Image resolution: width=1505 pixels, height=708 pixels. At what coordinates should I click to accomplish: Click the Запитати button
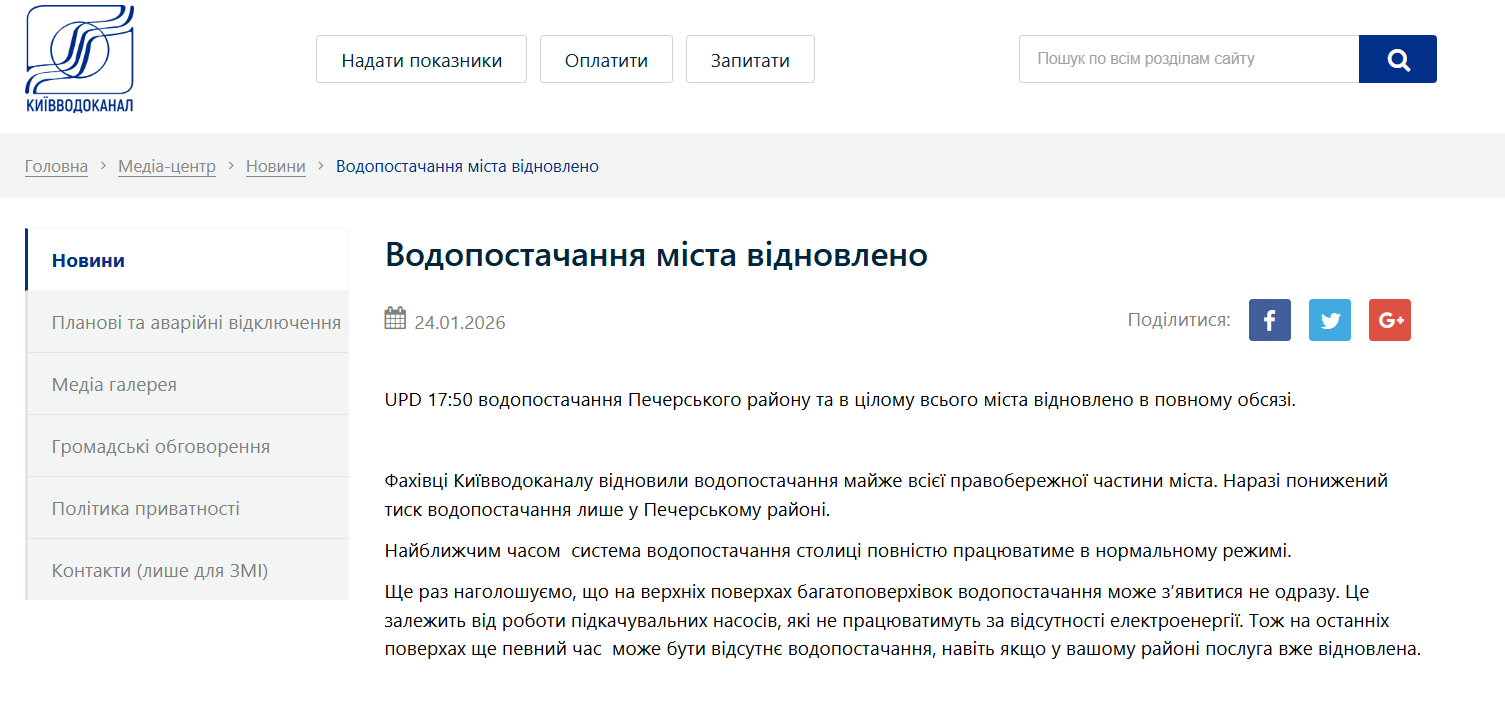[x=750, y=59]
